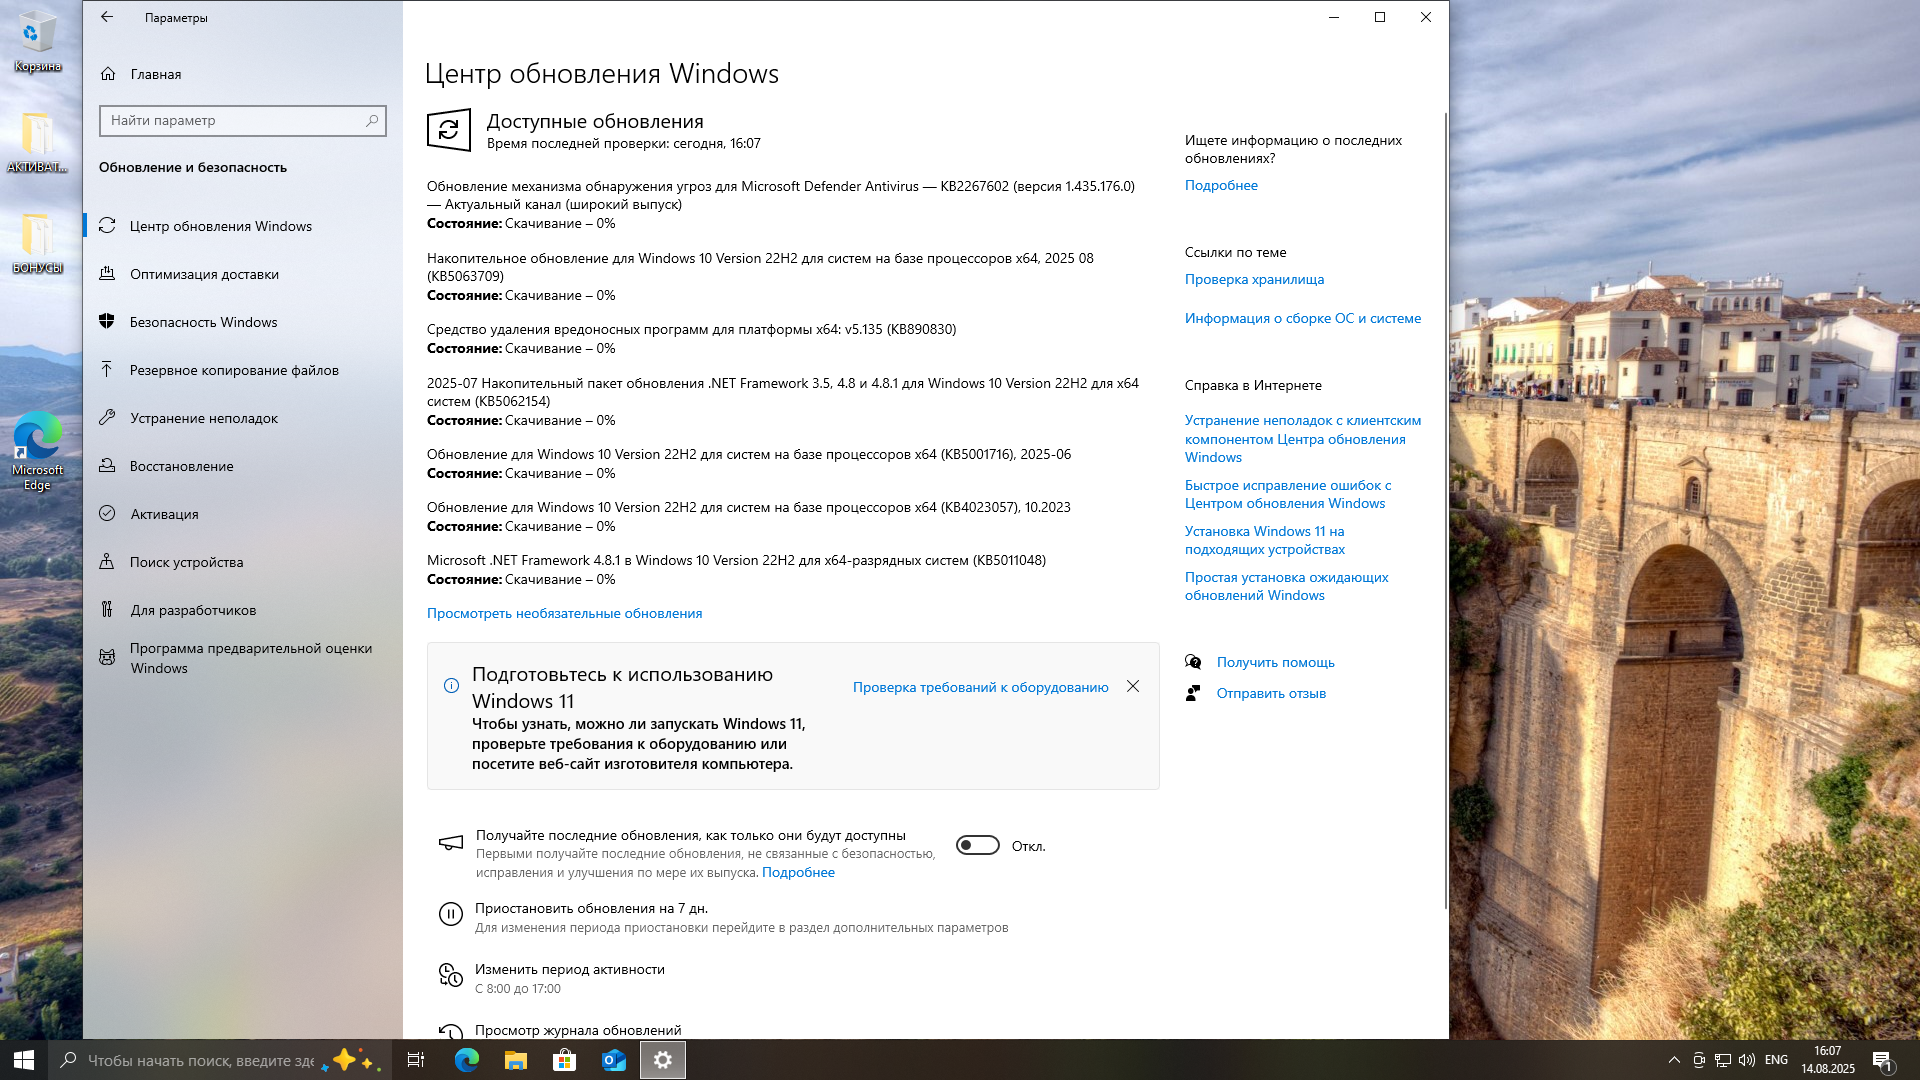This screenshot has width=1920, height=1080.
Task: Open Восстановление section
Action: pos(243,466)
